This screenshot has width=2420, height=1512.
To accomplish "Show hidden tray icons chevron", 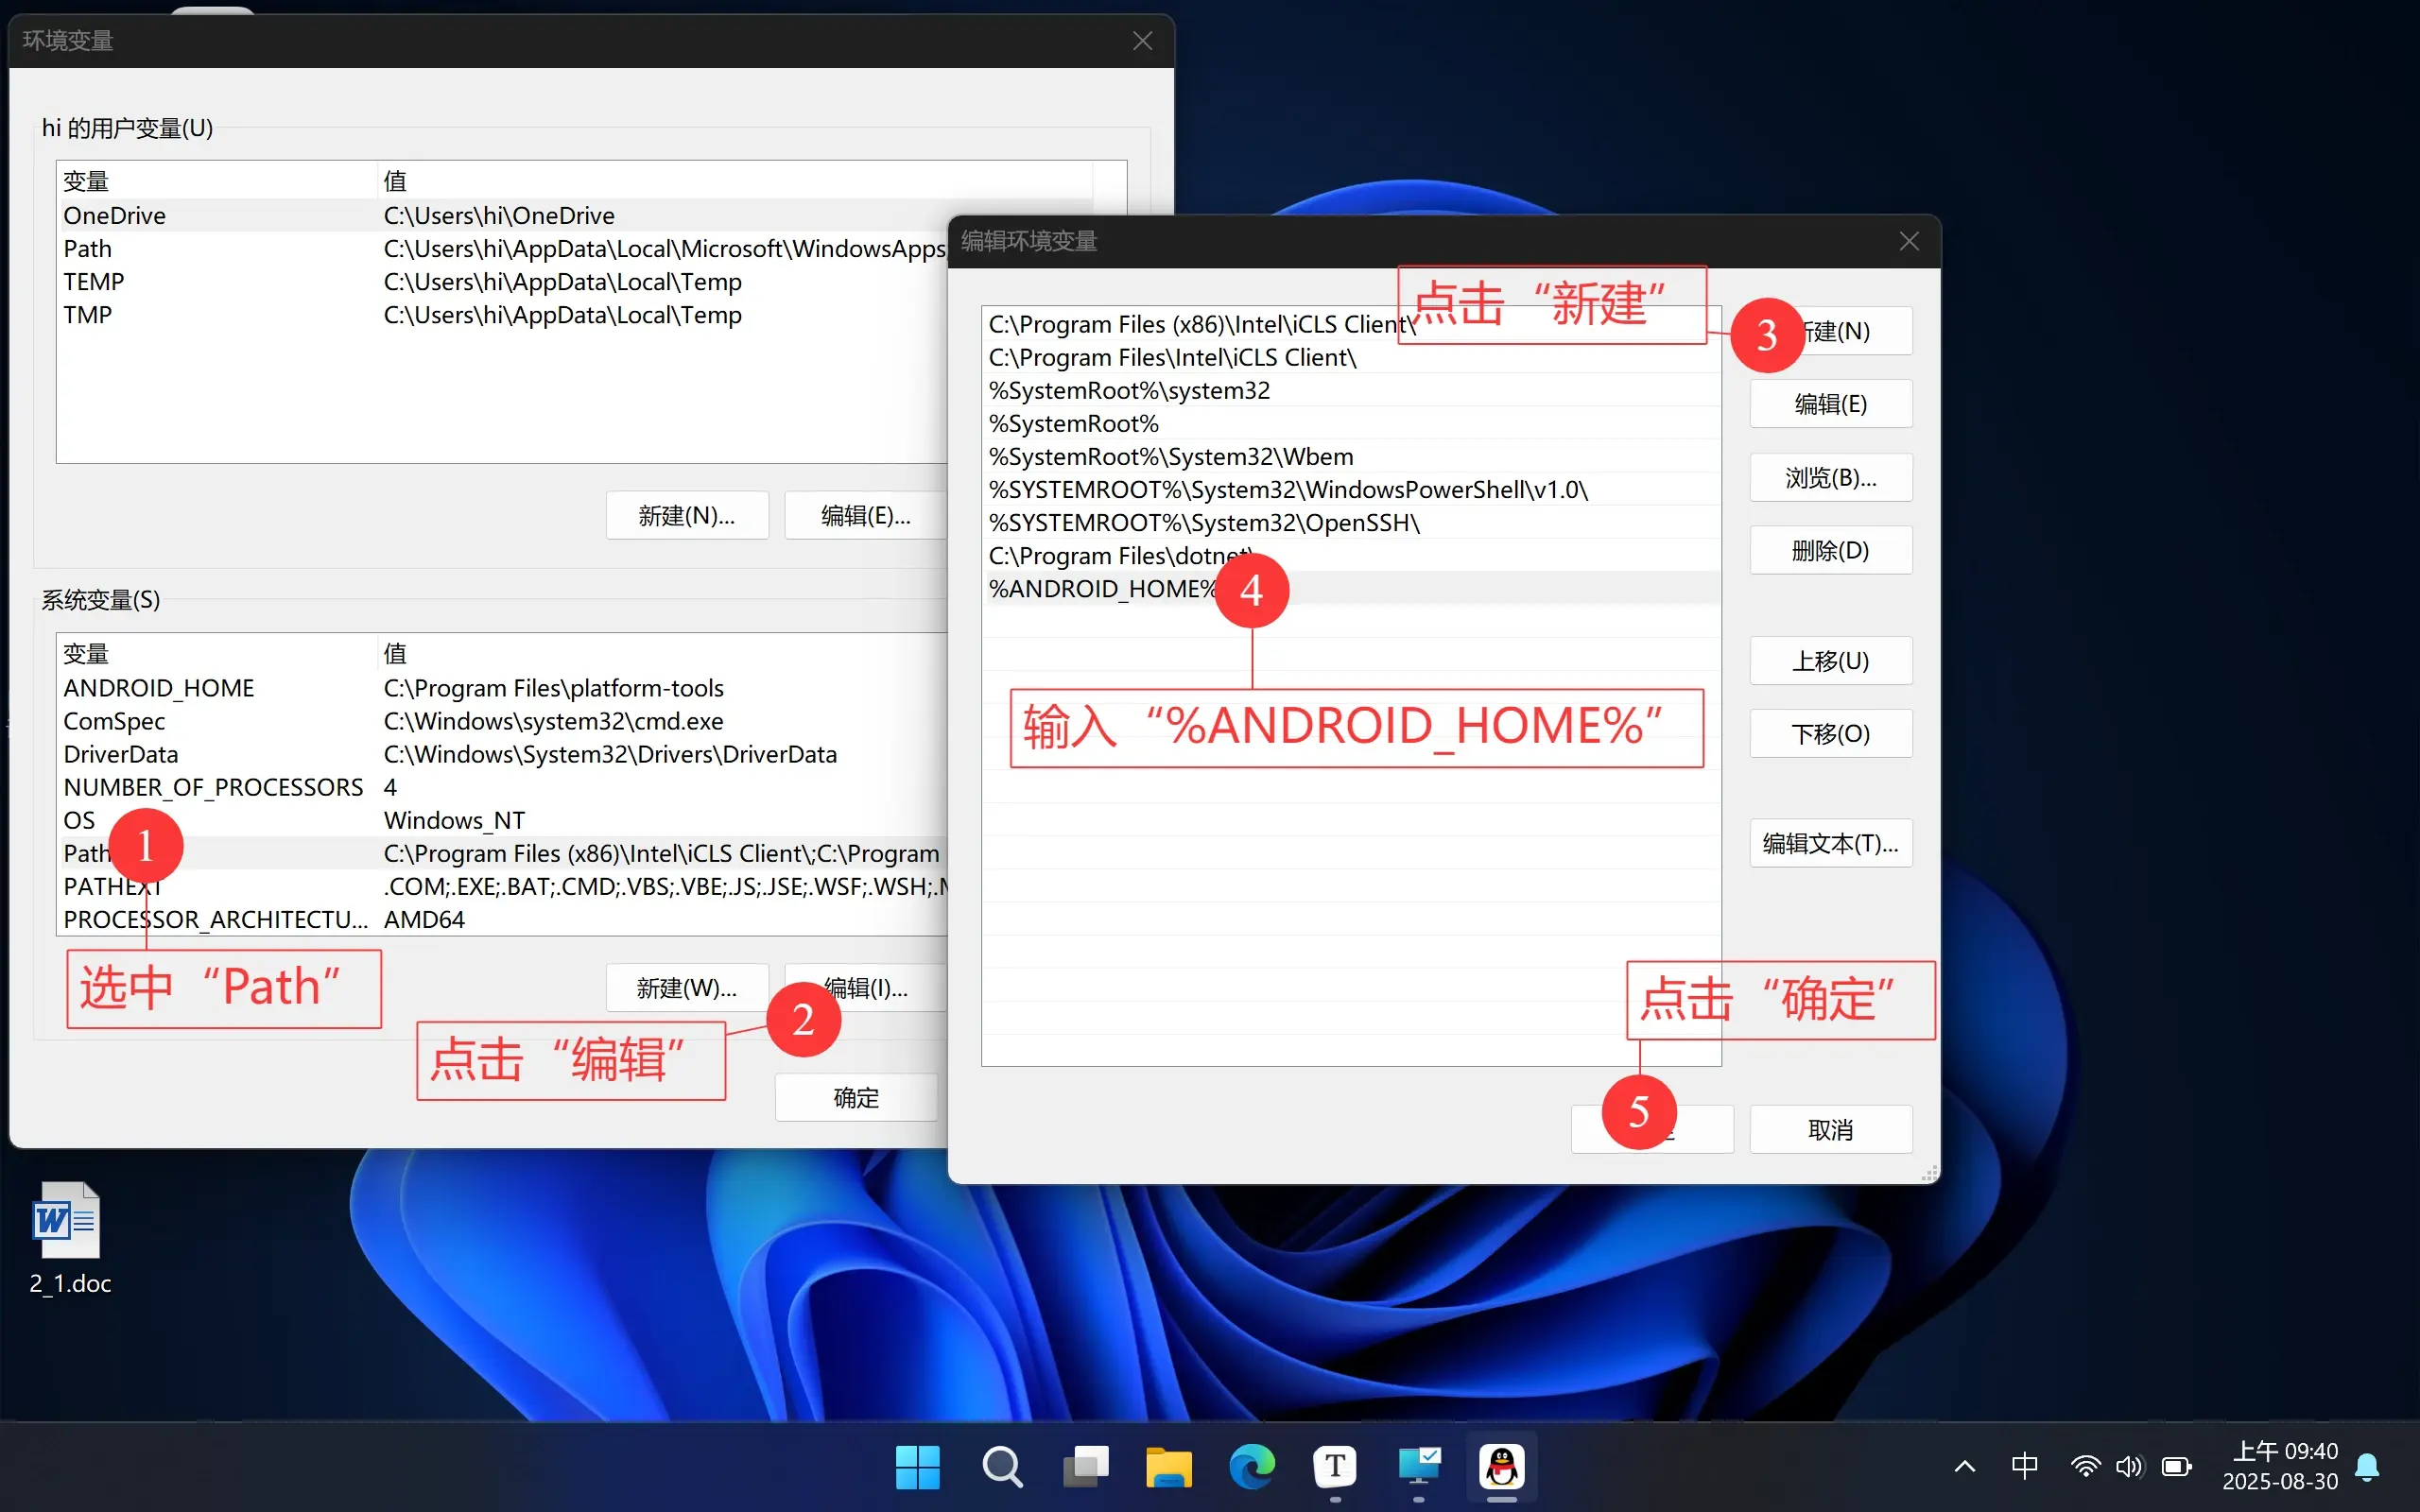I will pos(1964,1466).
